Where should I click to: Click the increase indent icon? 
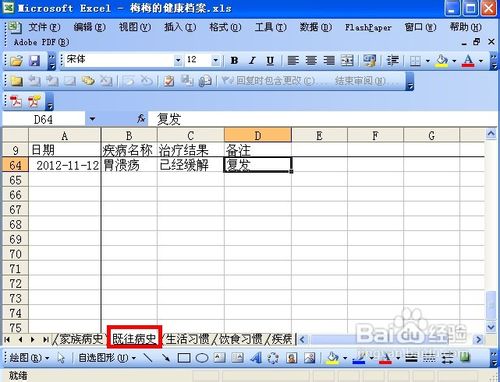[x=393, y=61]
